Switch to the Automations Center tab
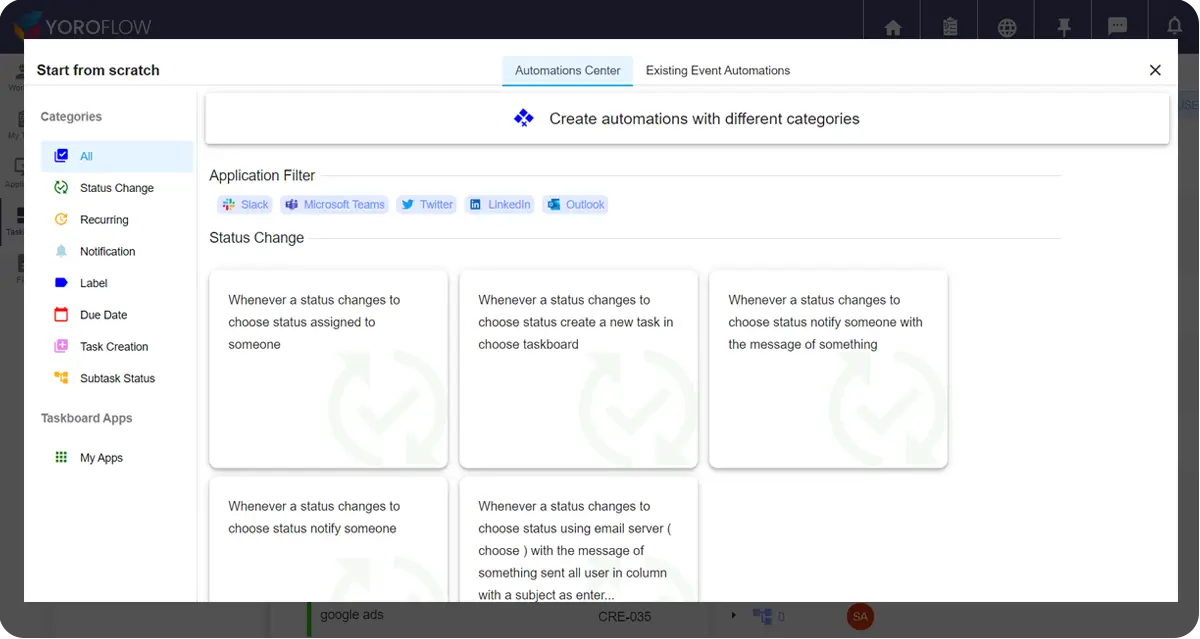Image resolution: width=1200 pixels, height=639 pixels. (x=567, y=70)
